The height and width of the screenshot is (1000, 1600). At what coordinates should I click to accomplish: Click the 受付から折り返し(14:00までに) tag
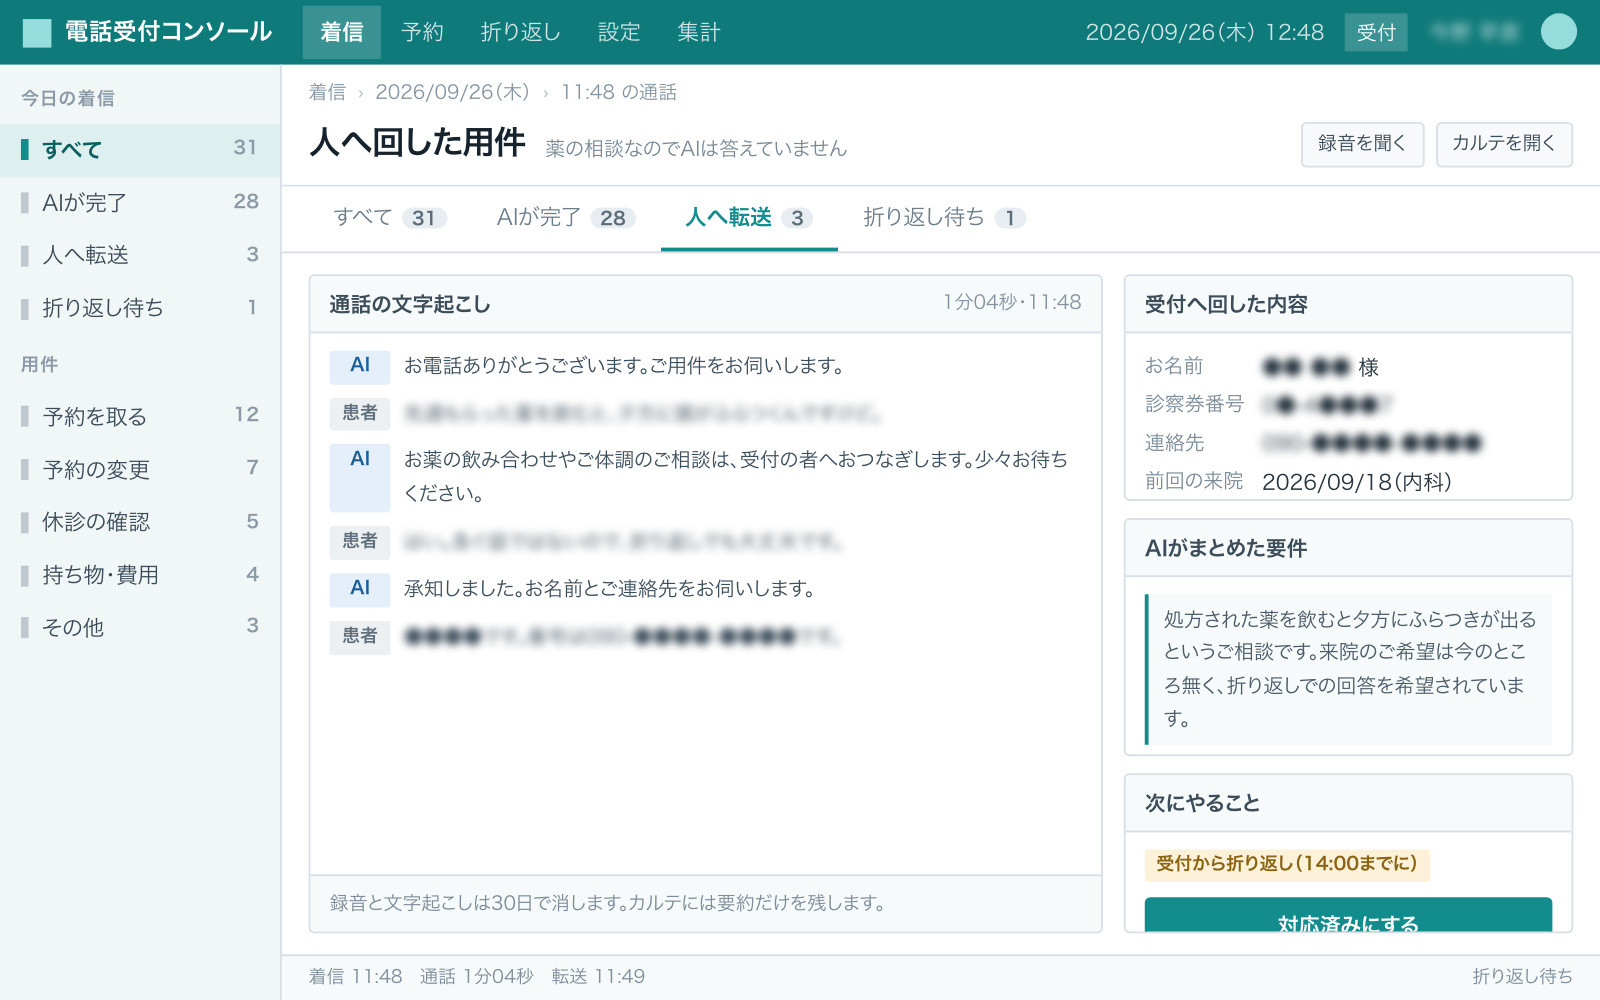coord(1287,864)
